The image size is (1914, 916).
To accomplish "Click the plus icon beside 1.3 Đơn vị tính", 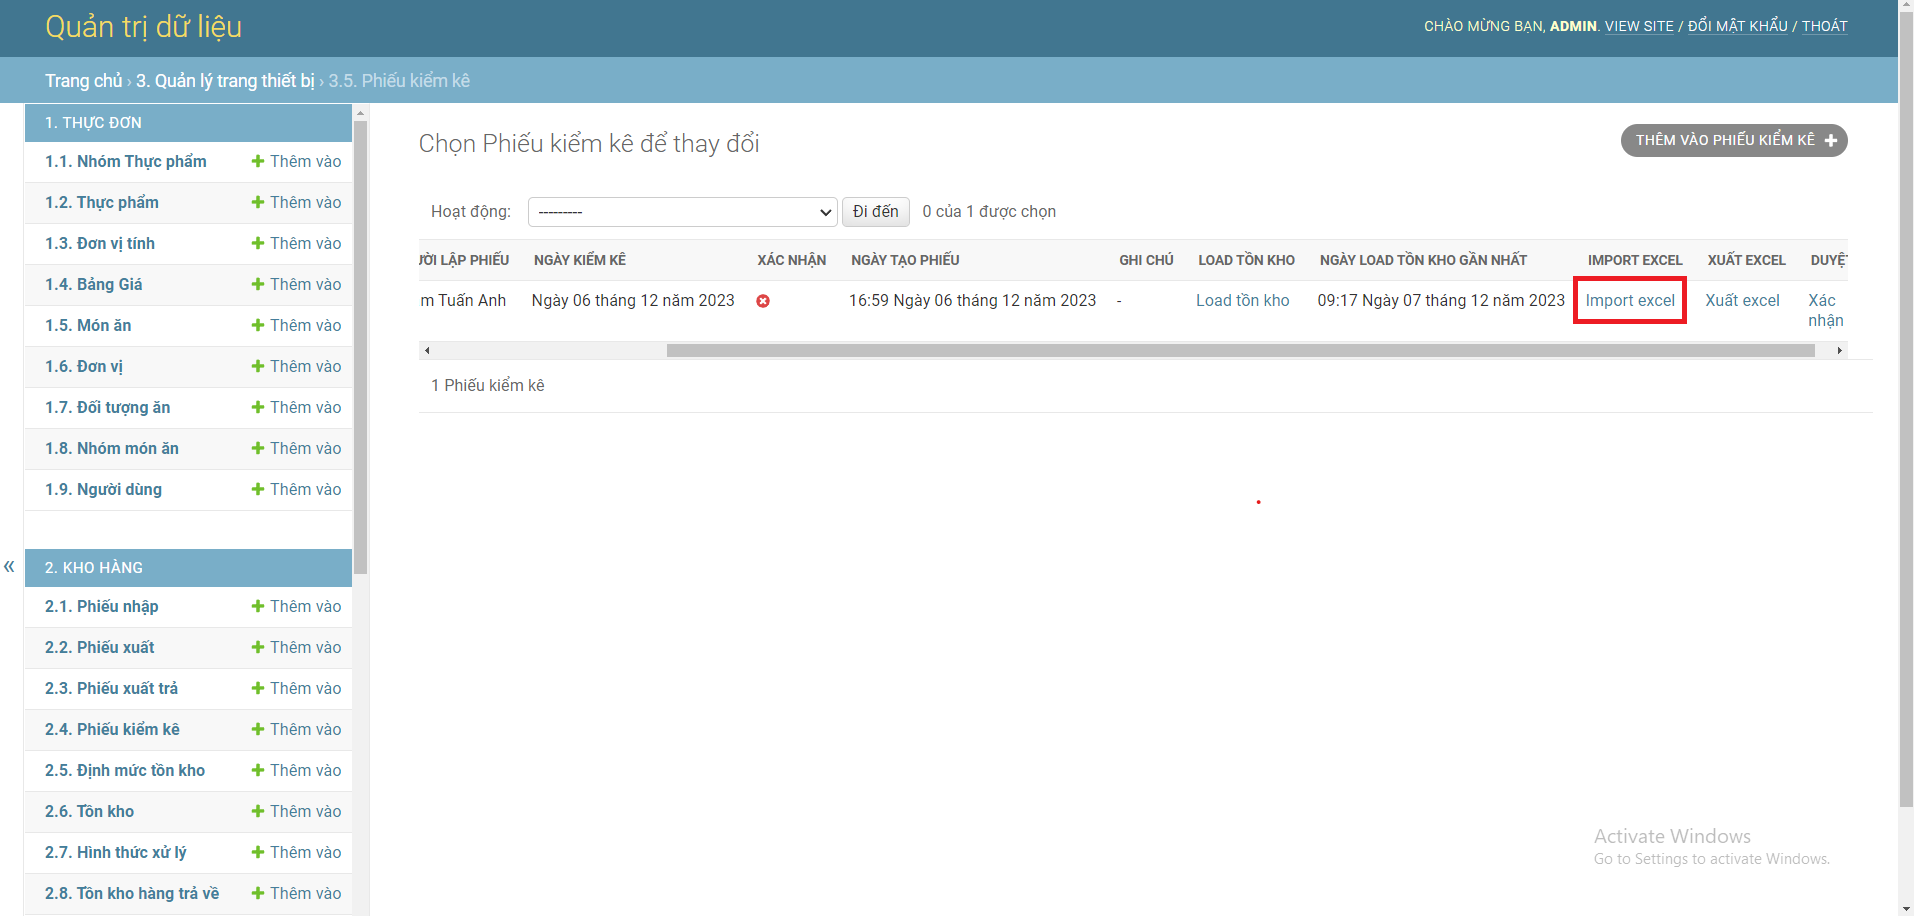I will [x=256, y=243].
